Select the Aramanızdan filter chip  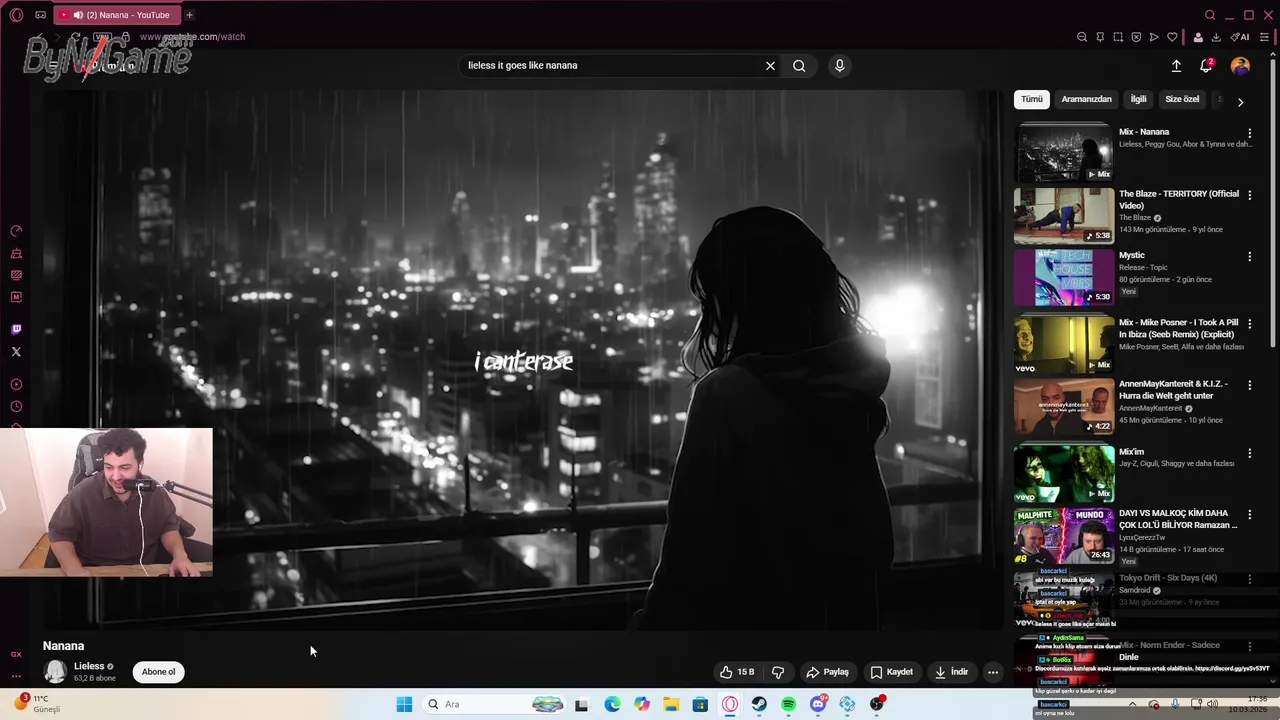[x=1086, y=99]
